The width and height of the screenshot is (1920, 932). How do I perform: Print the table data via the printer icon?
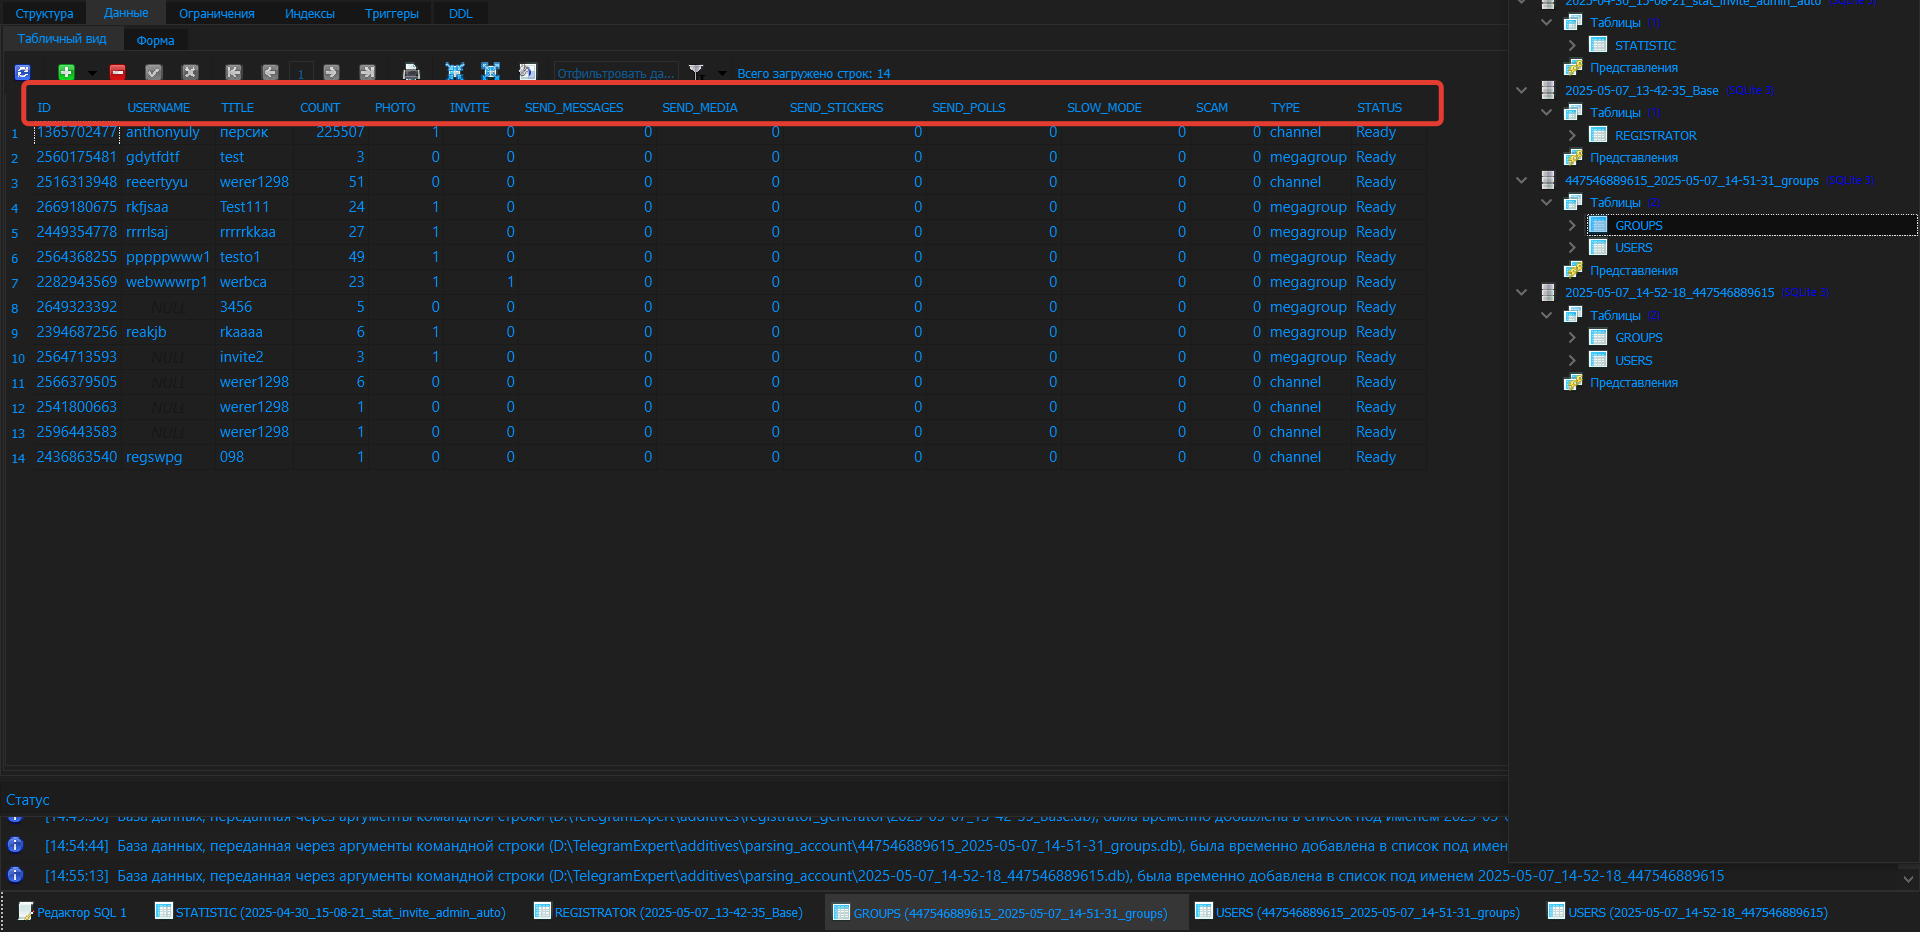pos(411,72)
